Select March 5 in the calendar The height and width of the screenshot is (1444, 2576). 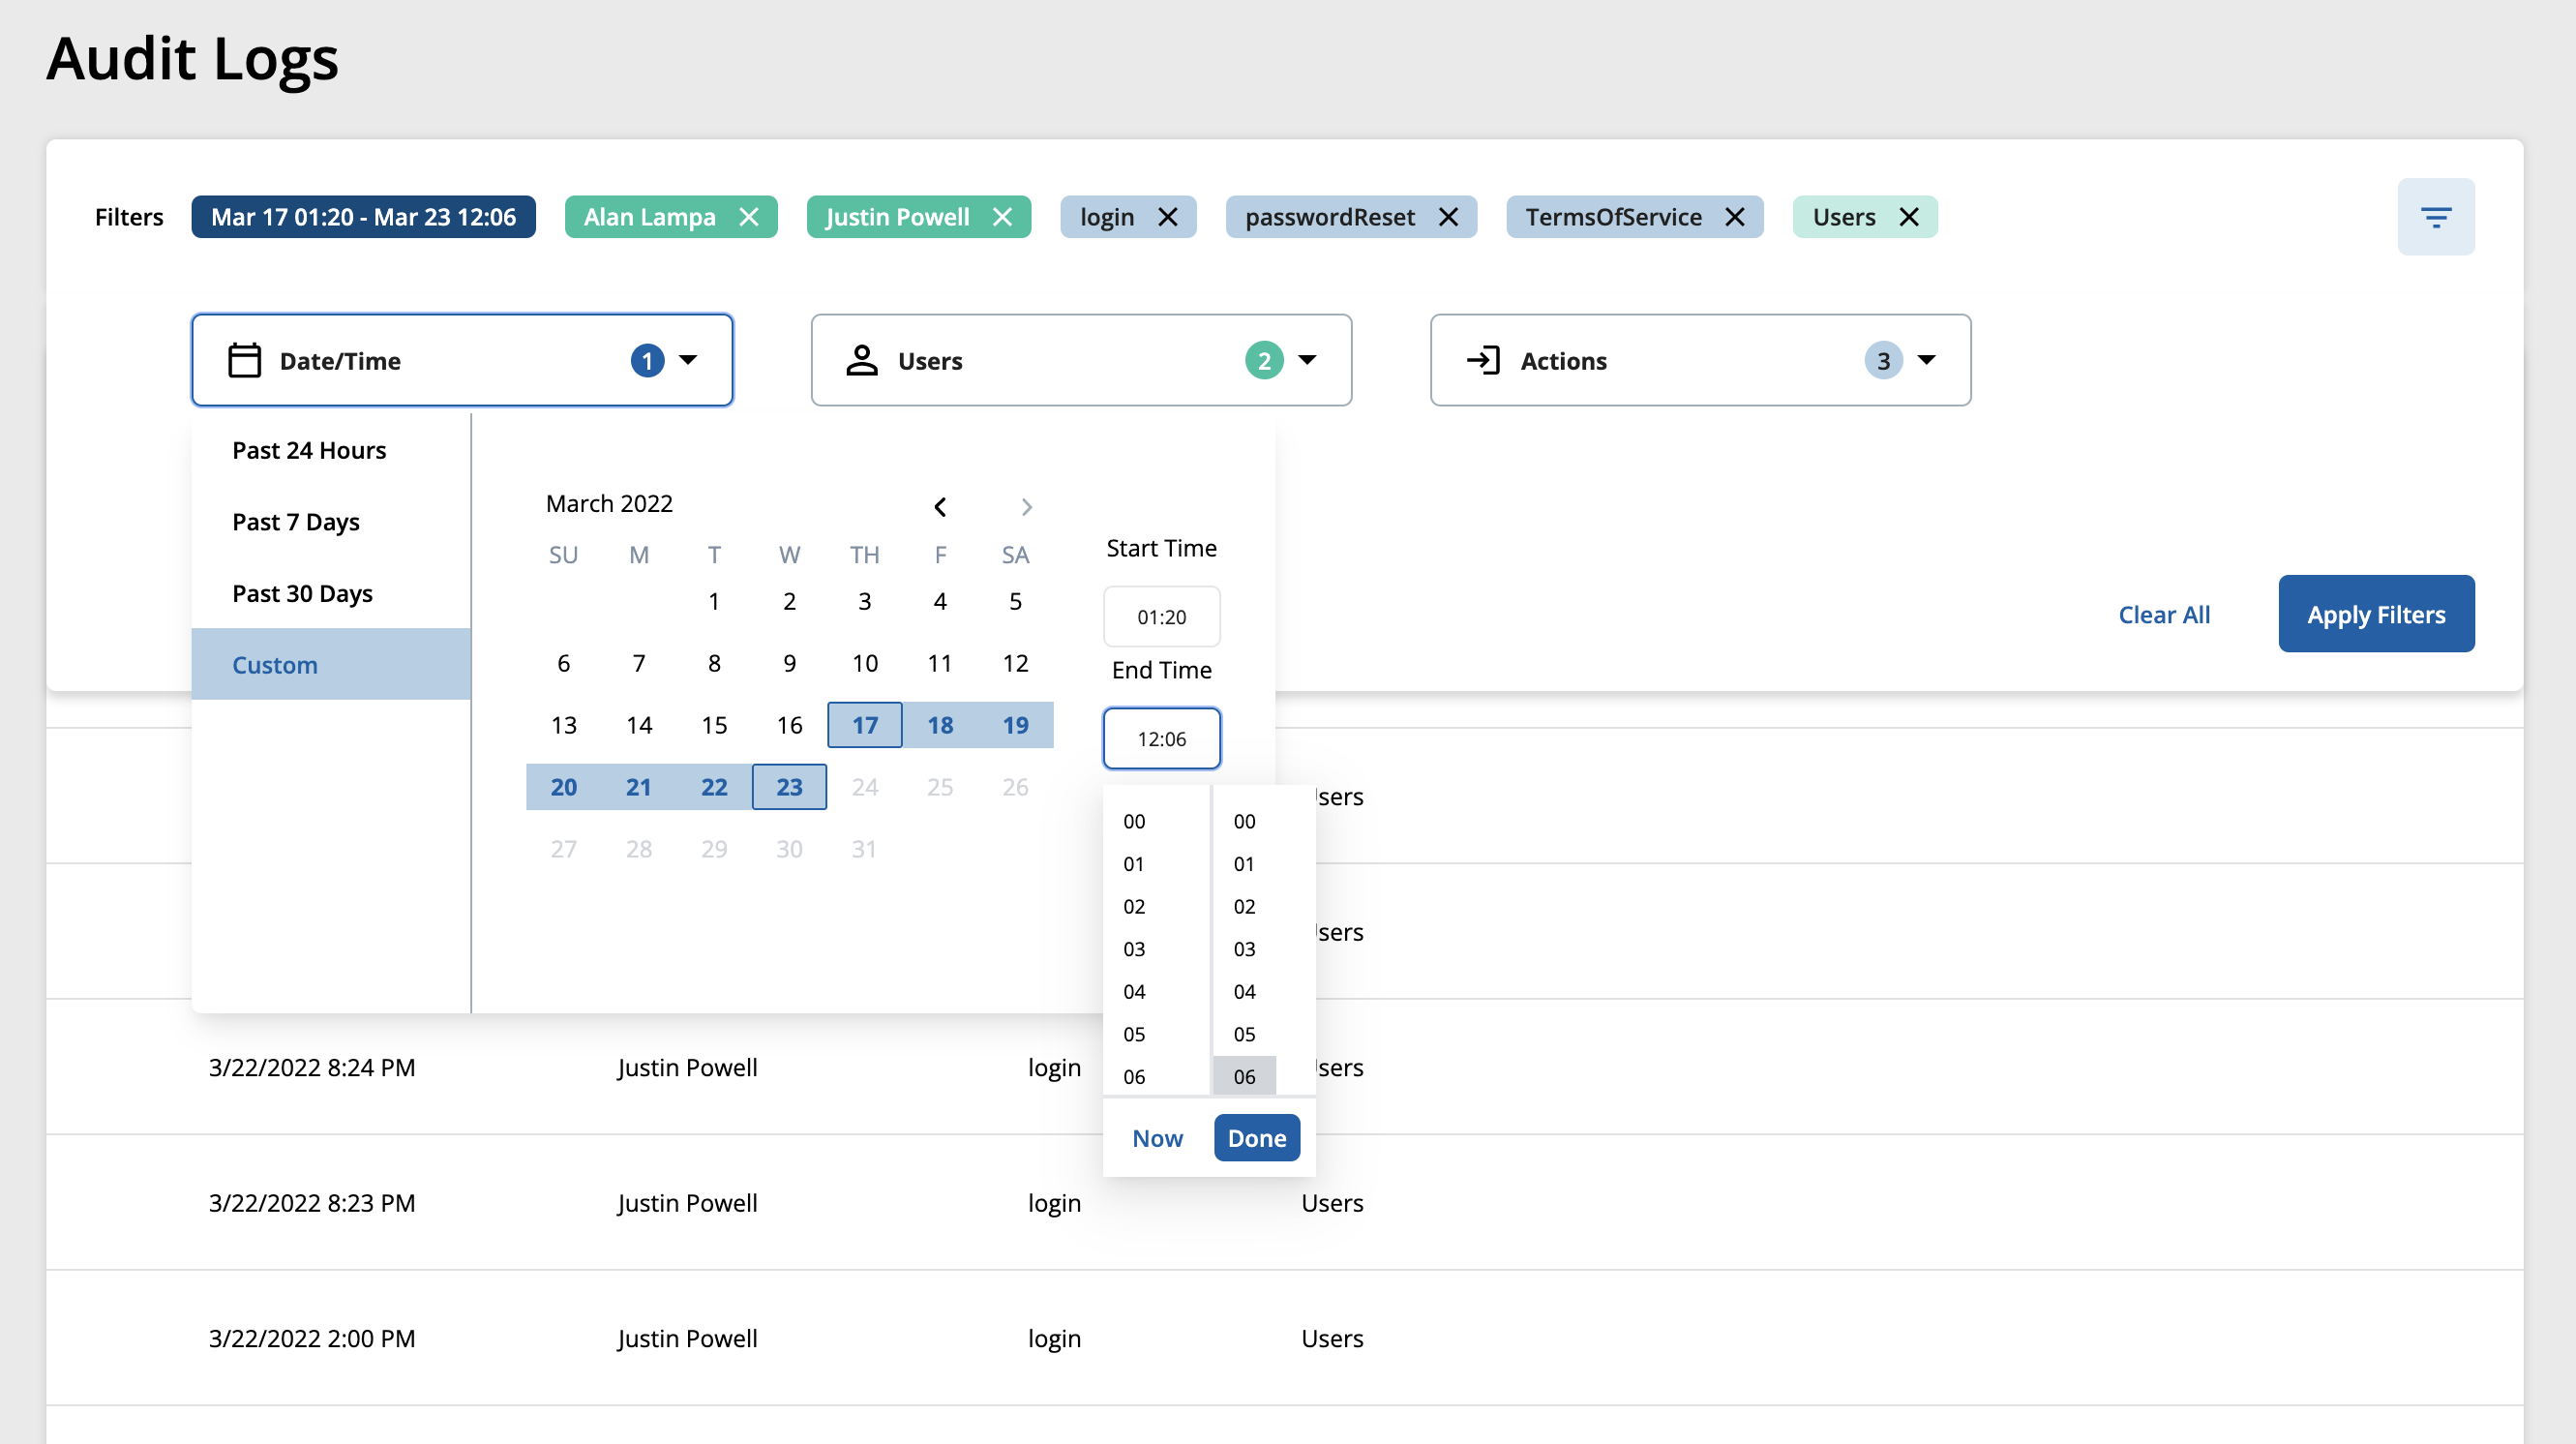pyautogui.click(x=1015, y=601)
